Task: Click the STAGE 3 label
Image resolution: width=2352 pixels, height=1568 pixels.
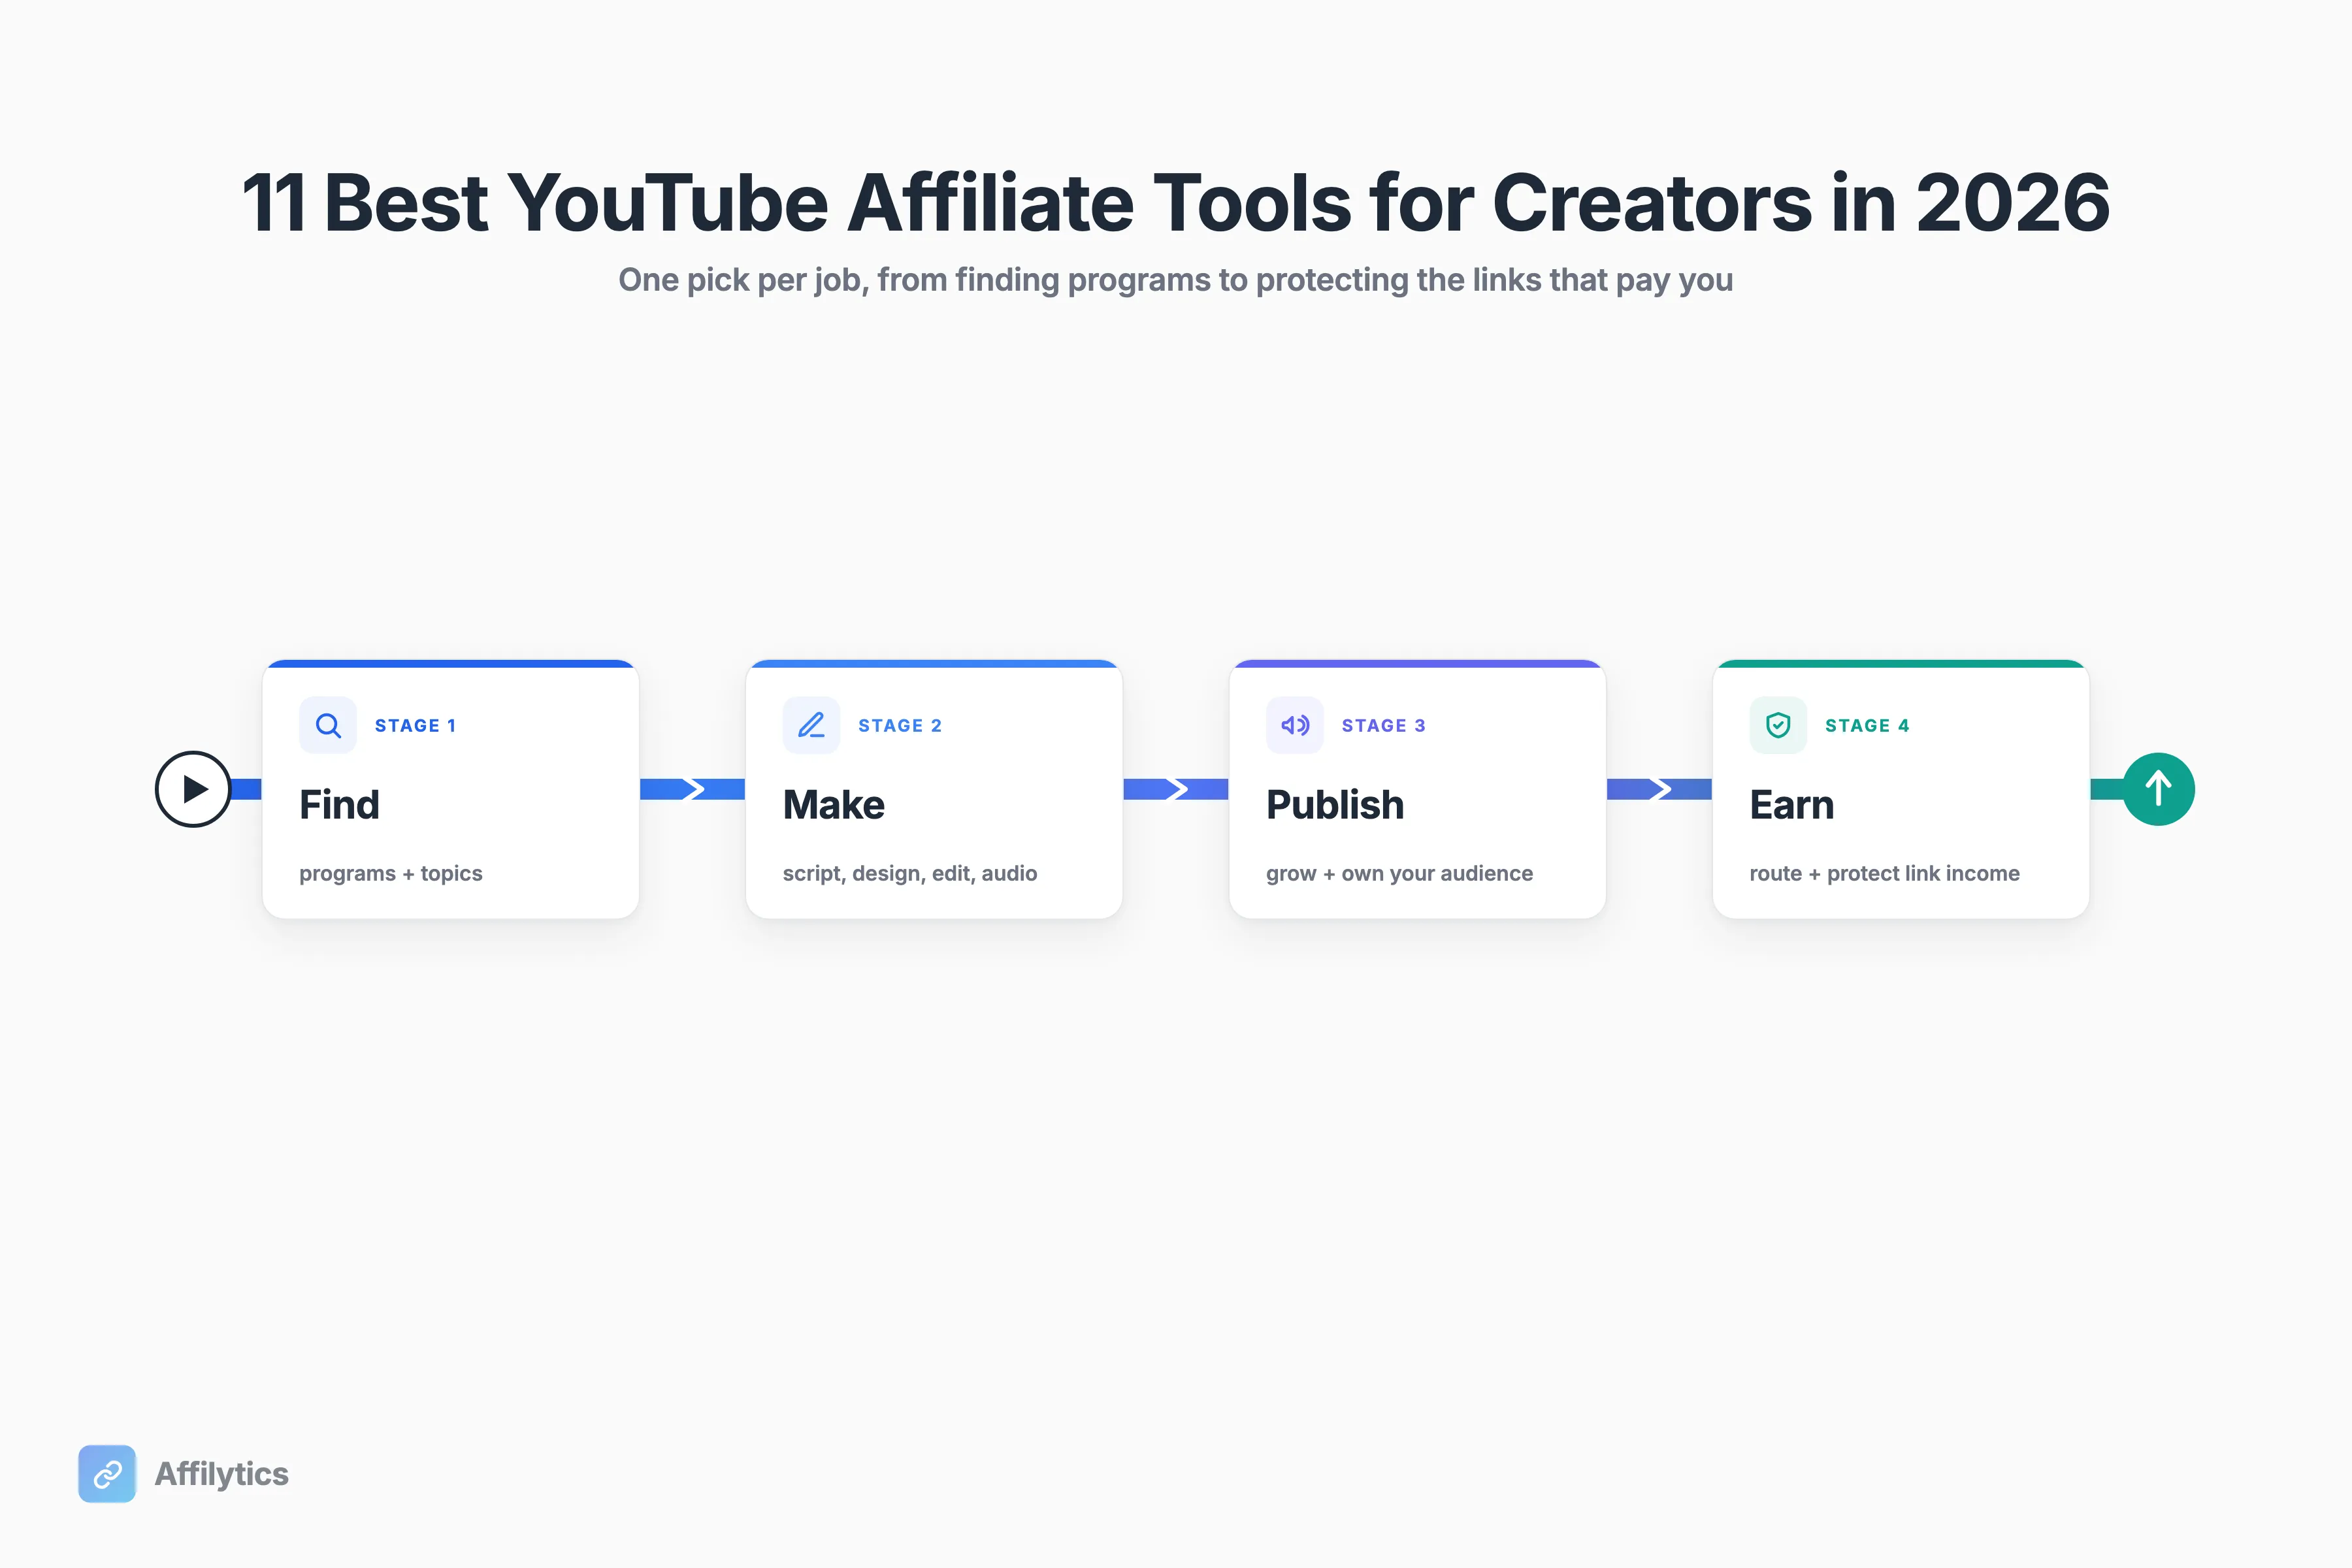Action: click(x=1383, y=725)
